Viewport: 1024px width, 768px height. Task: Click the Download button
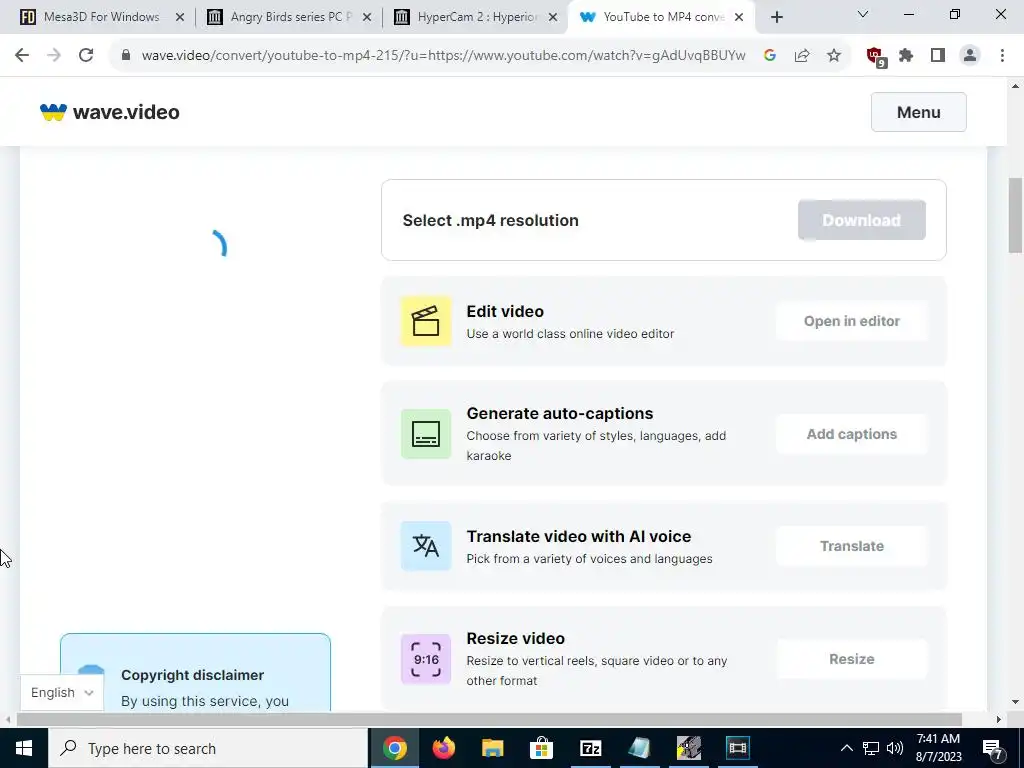pos(861,220)
